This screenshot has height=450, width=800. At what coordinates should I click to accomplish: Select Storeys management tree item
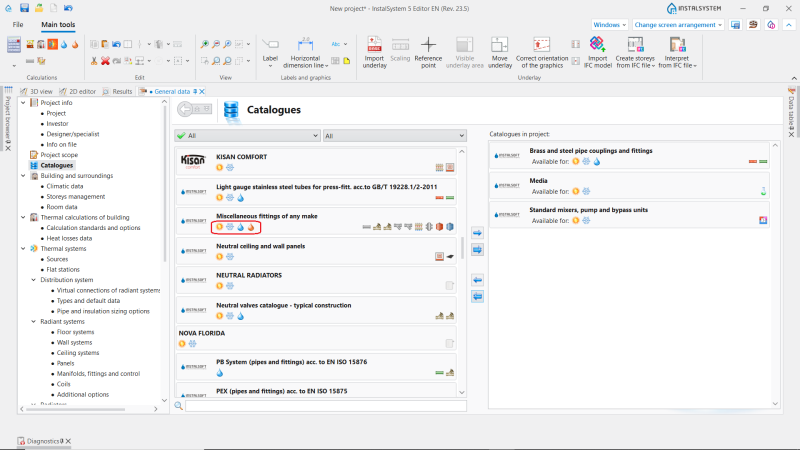click(x=76, y=196)
